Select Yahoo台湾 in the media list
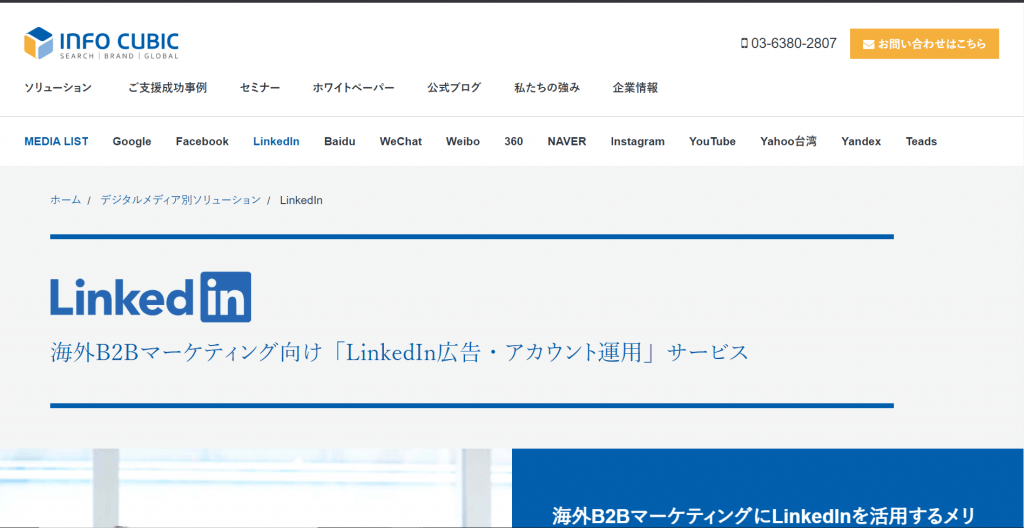The height and width of the screenshot is (528, 1024). (788, 141)
